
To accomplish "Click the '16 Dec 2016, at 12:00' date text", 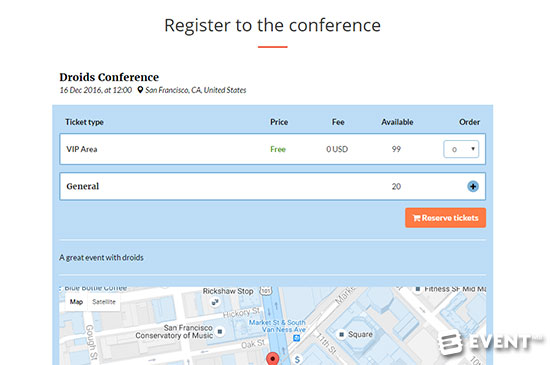I will coord(96,90).
